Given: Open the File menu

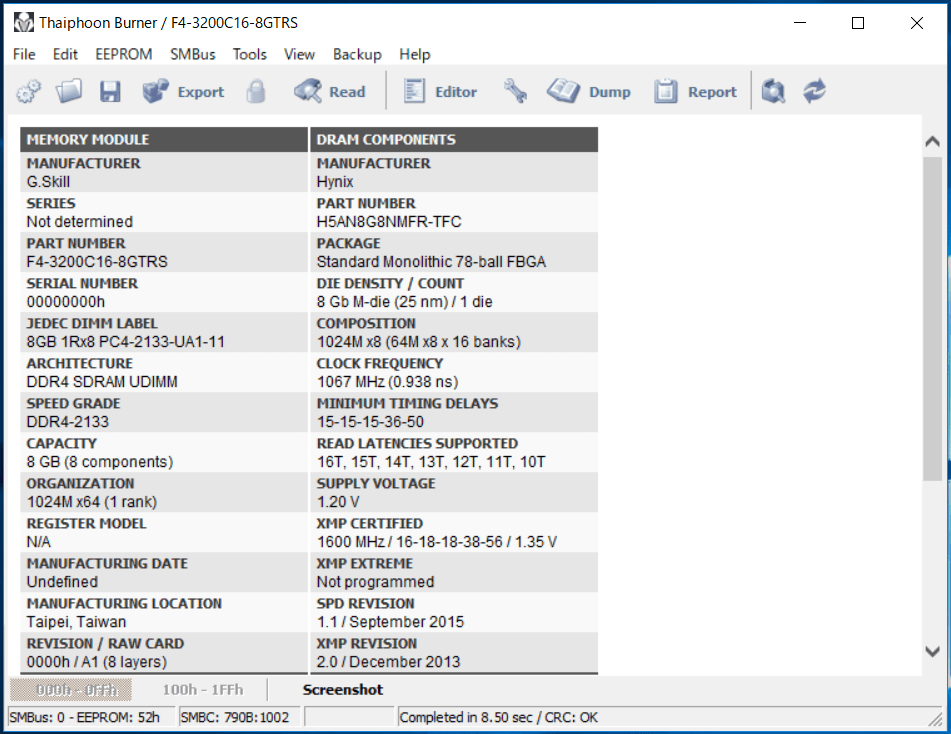Looking at the screenshot, I should [x=24, y=55].
